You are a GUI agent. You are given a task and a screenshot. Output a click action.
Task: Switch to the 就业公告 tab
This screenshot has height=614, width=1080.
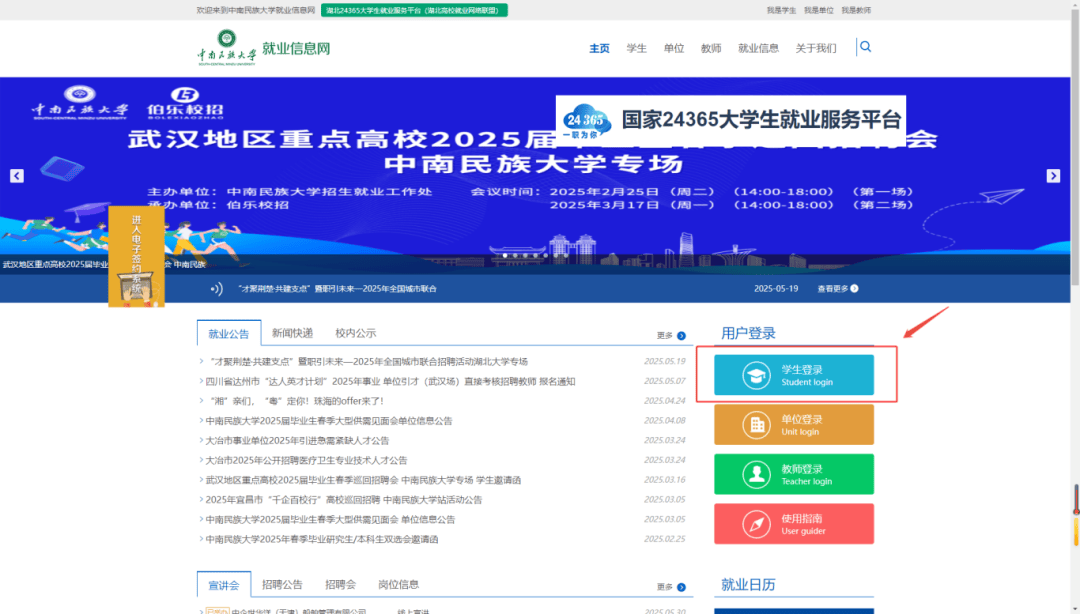(229, 334)
